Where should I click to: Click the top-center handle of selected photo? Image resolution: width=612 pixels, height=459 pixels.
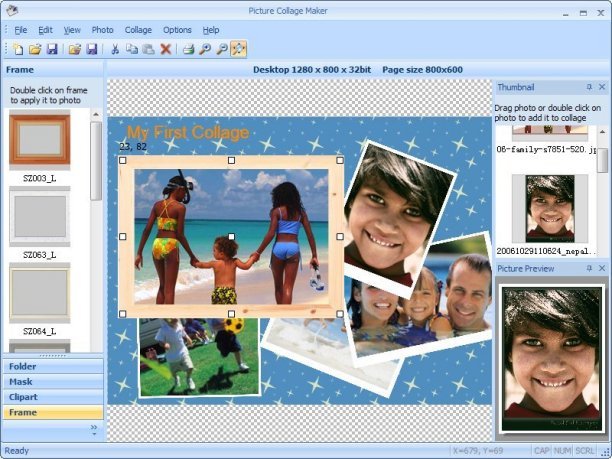(231, 160)
